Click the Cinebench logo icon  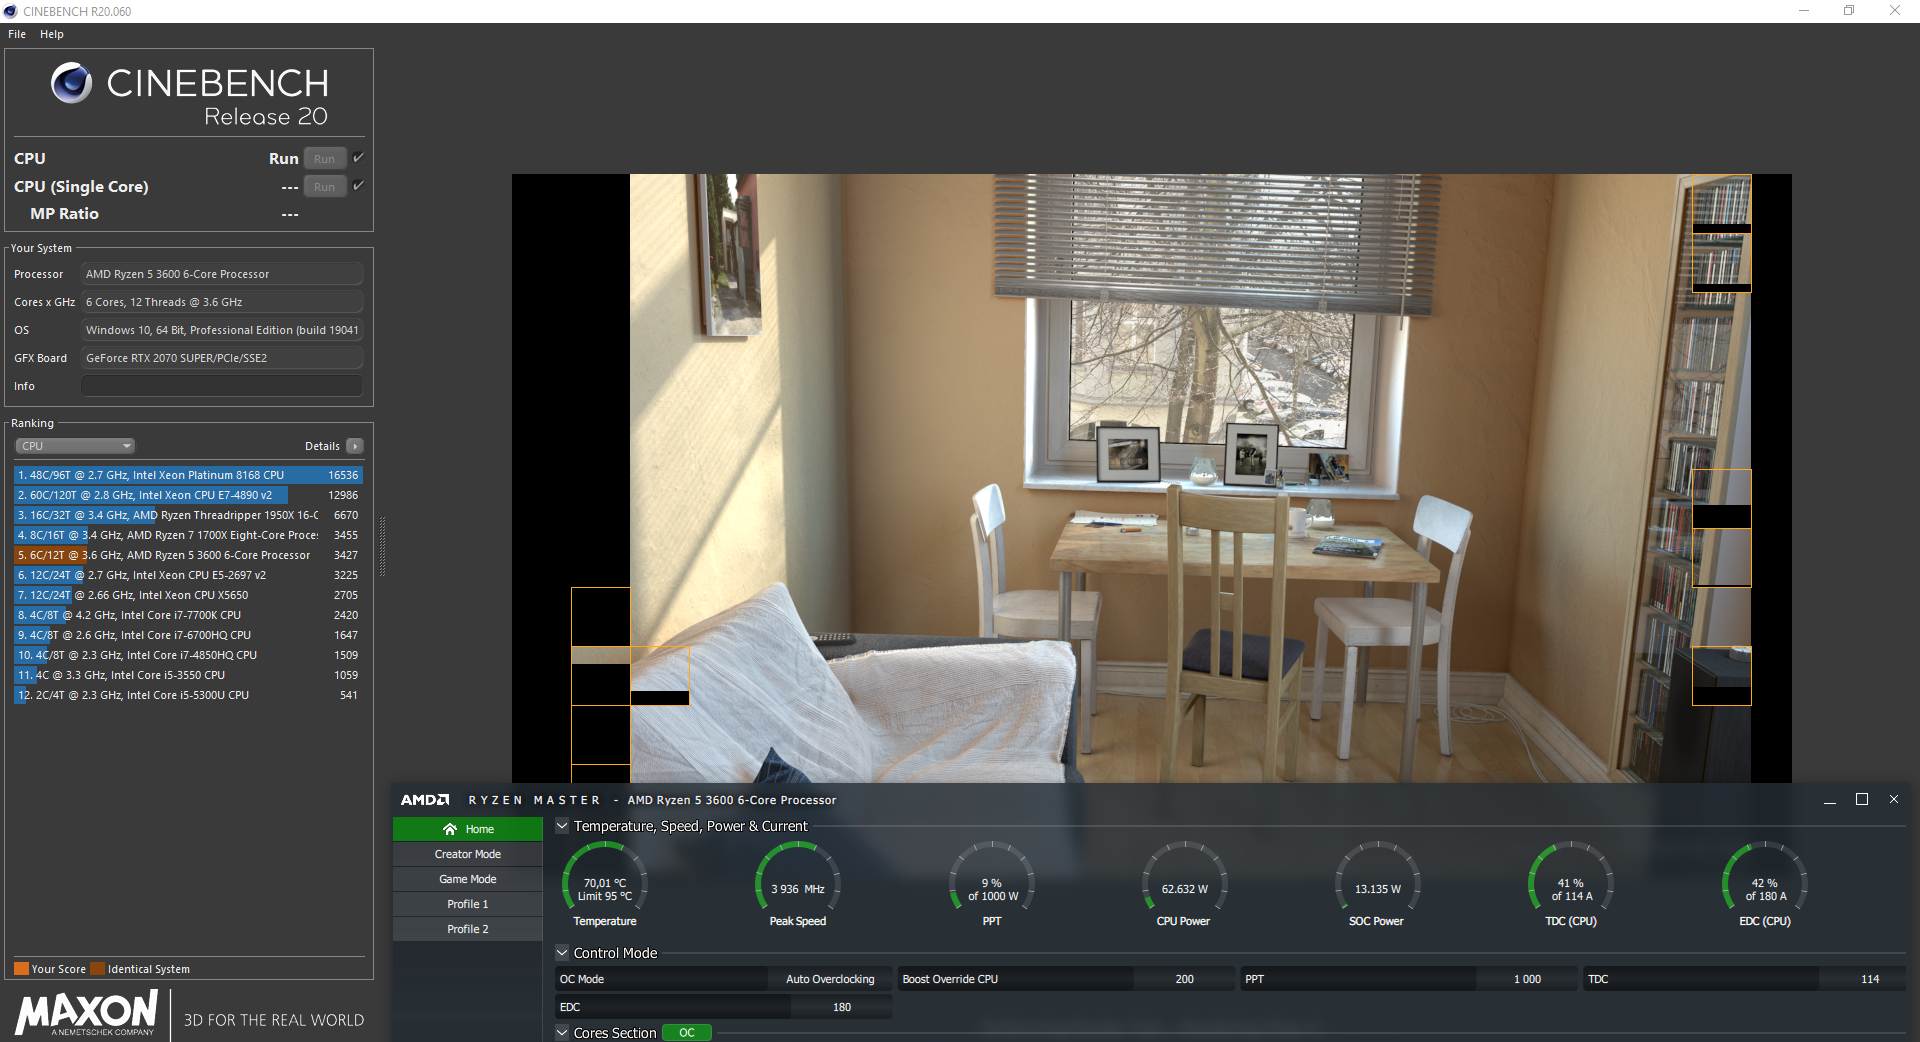click(x=72, y=83)
